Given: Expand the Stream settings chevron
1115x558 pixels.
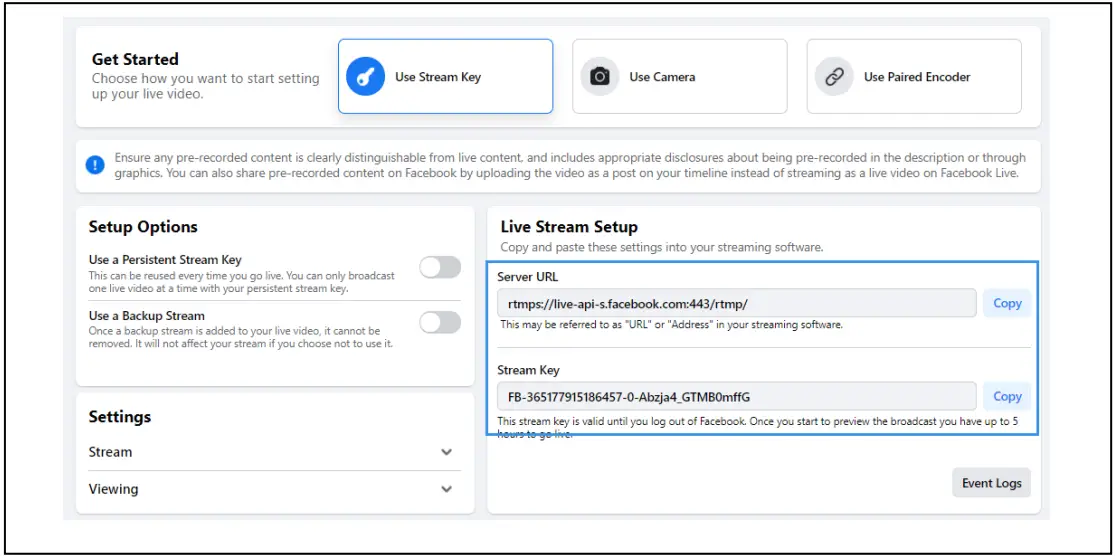Looking at the screenshot, I should (447, 452).
